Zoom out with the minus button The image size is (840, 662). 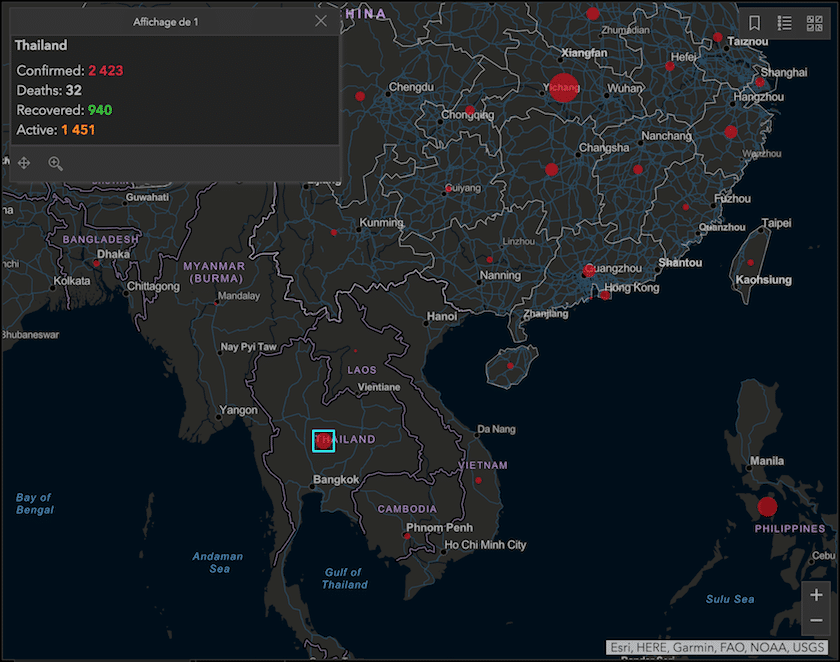click(x=816, y=621)
